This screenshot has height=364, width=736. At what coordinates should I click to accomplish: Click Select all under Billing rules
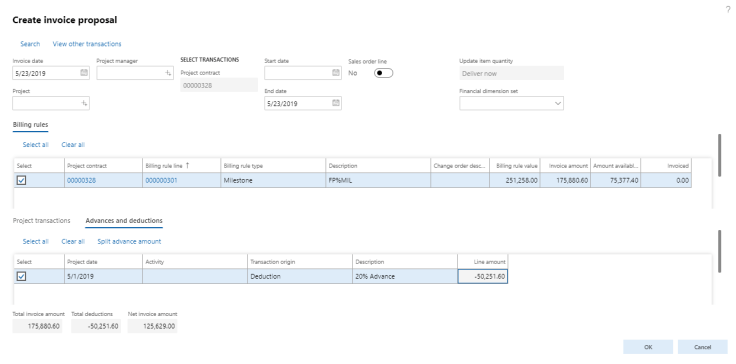coord(36,145)
